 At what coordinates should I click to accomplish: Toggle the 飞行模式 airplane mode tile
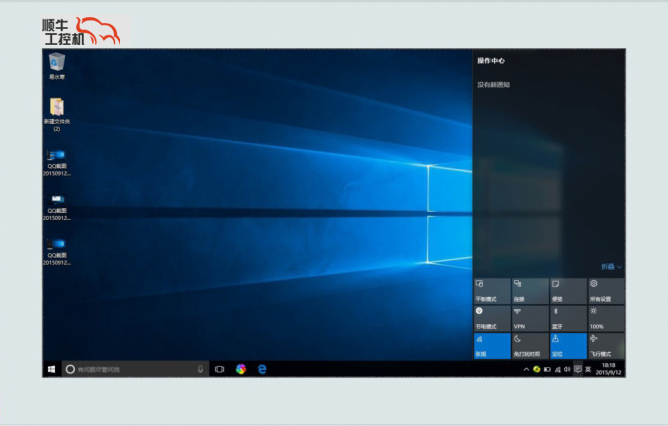point(606,346)
